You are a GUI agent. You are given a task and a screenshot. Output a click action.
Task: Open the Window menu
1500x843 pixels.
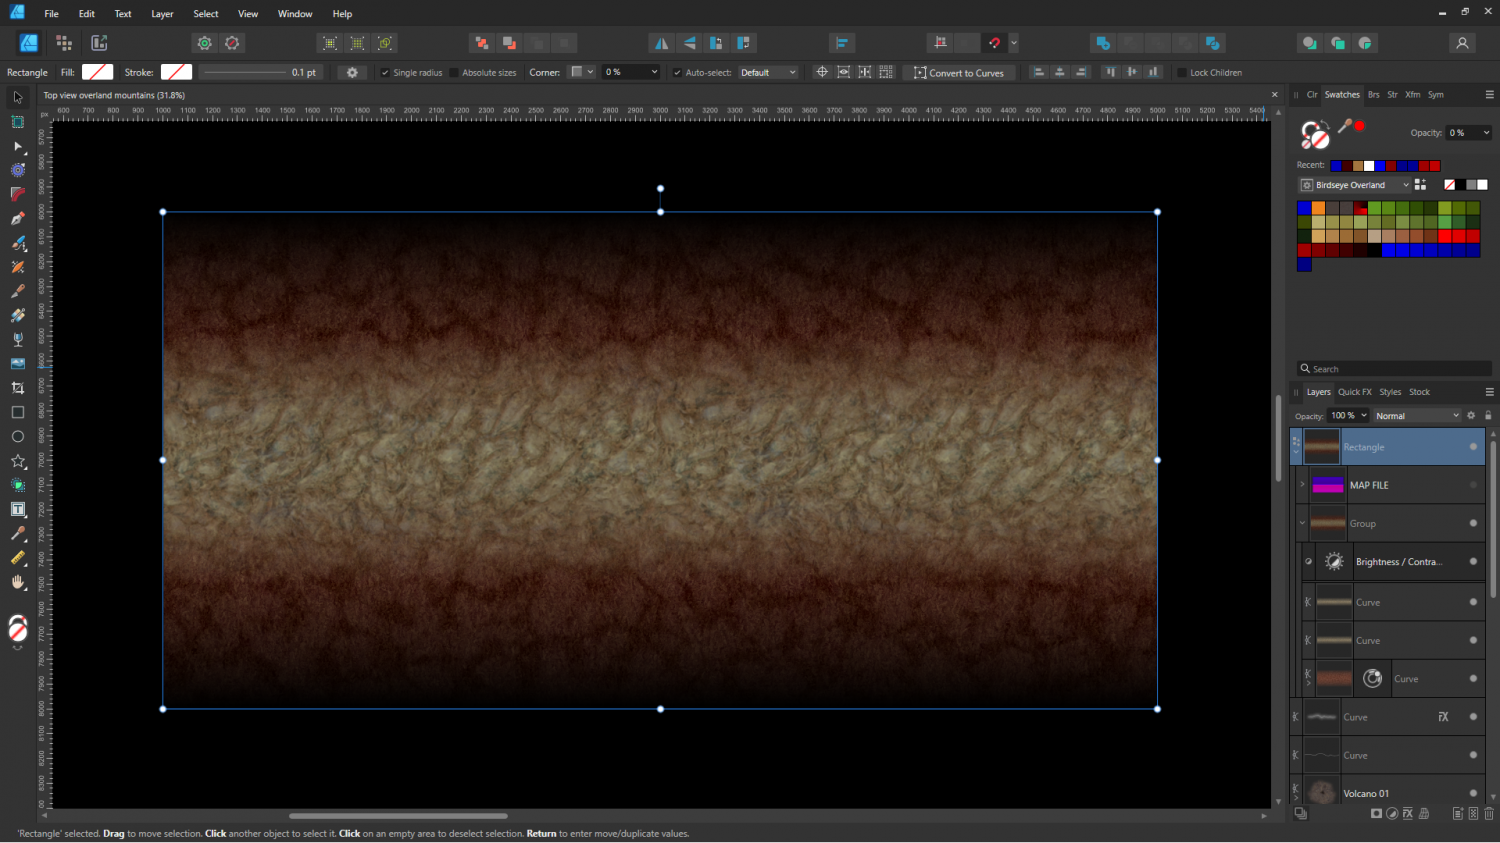295,14
